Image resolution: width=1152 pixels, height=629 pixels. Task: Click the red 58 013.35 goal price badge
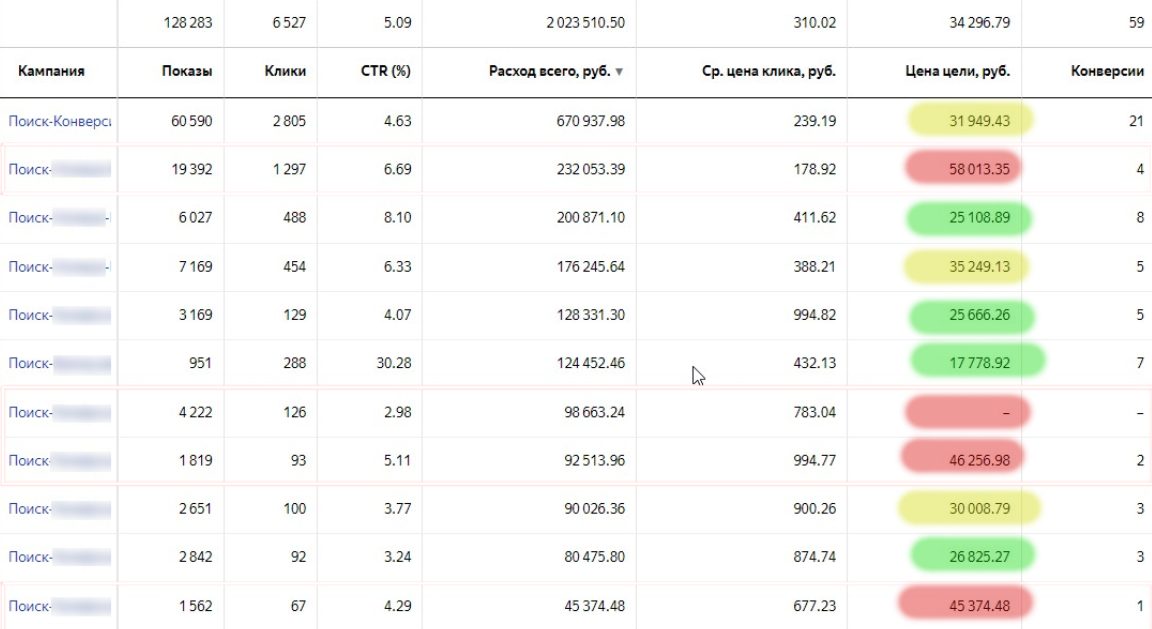click(x=966, y=170)
